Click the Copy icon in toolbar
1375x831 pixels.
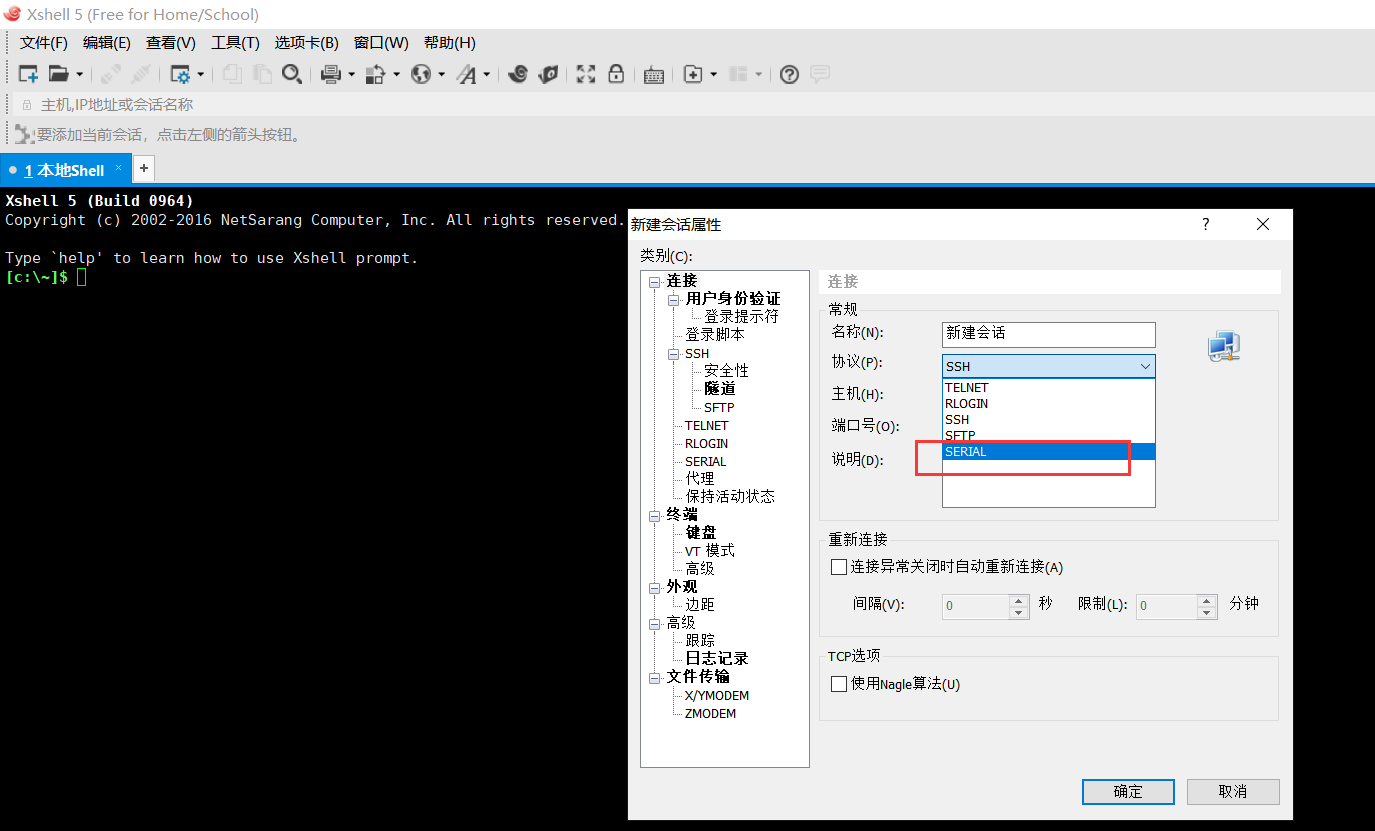232,74
